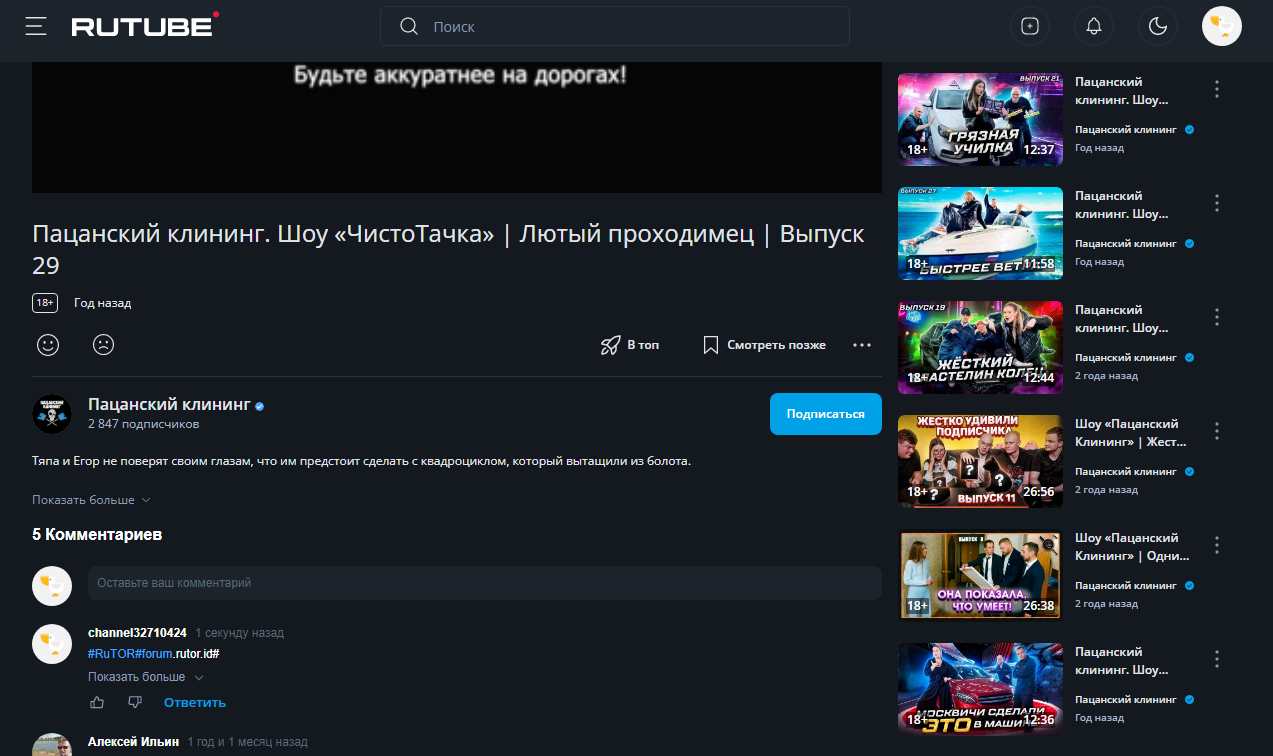
Task: Click channel32710424 comment avatar
Action: (52, 644)
